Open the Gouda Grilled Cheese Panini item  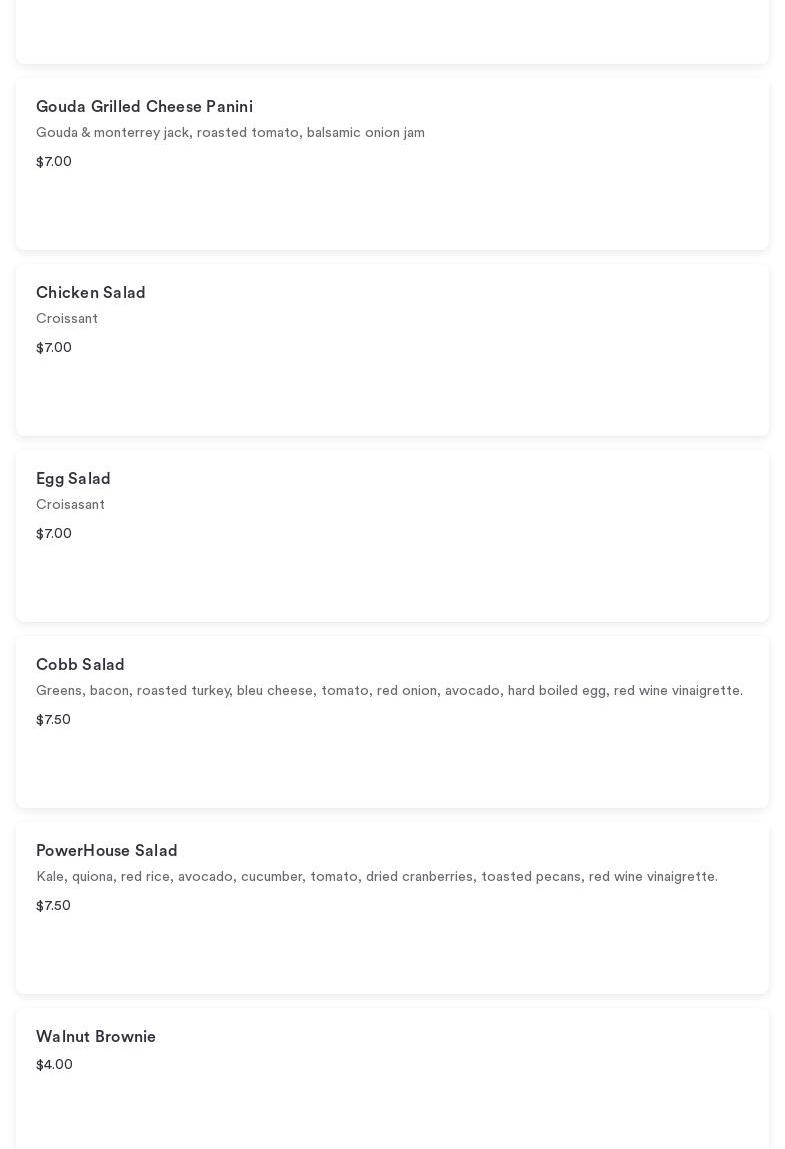coord(144,107)
